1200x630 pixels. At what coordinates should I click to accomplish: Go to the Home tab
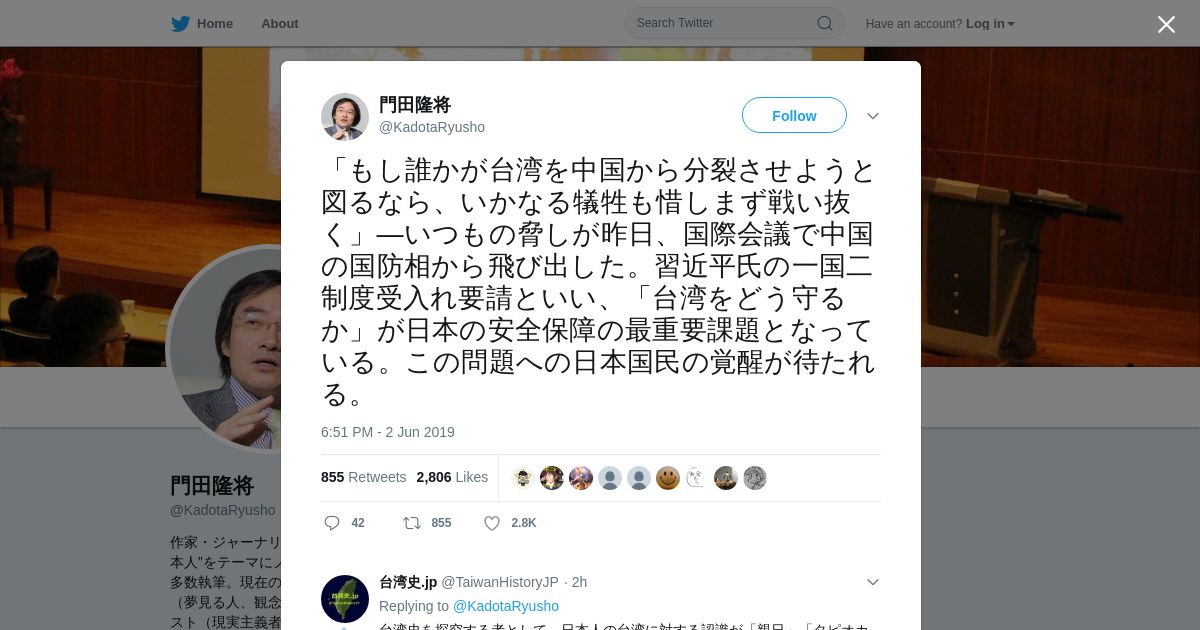(x=202, y=24)
